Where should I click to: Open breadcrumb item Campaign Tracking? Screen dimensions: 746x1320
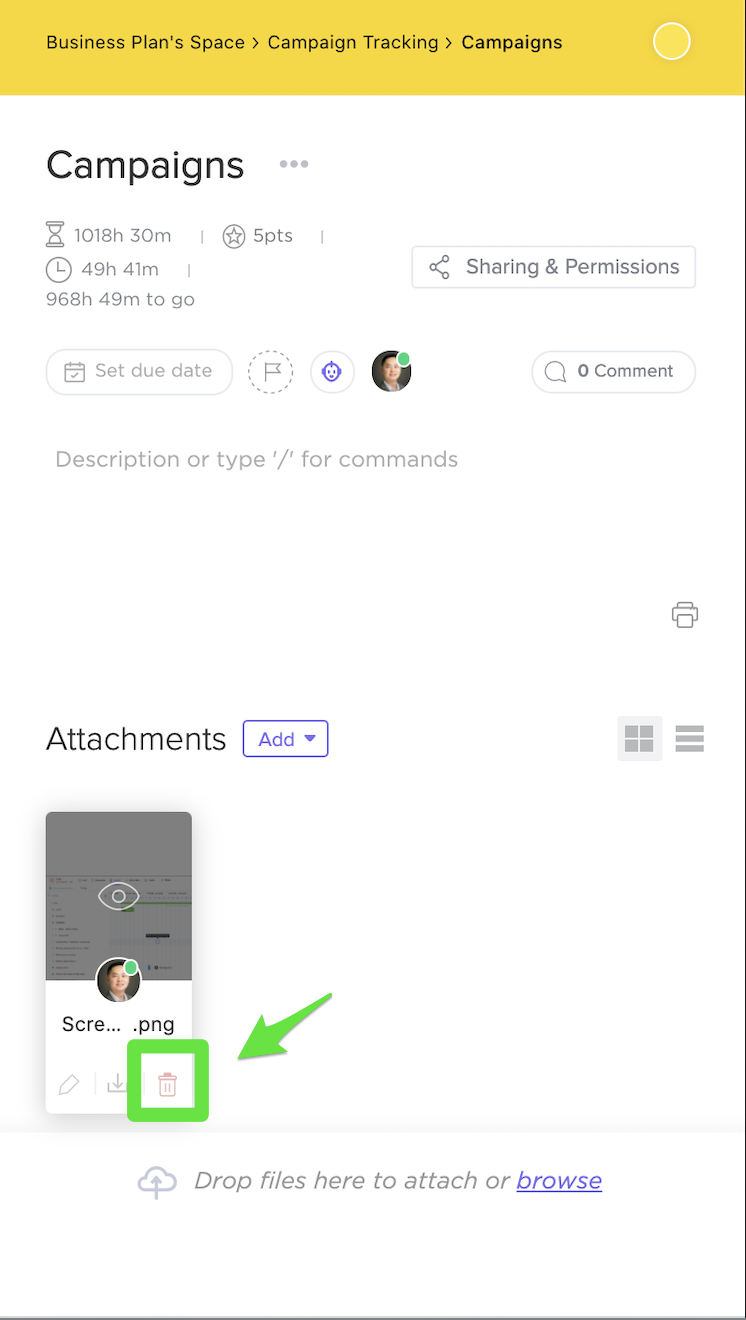tap(353, 42)
